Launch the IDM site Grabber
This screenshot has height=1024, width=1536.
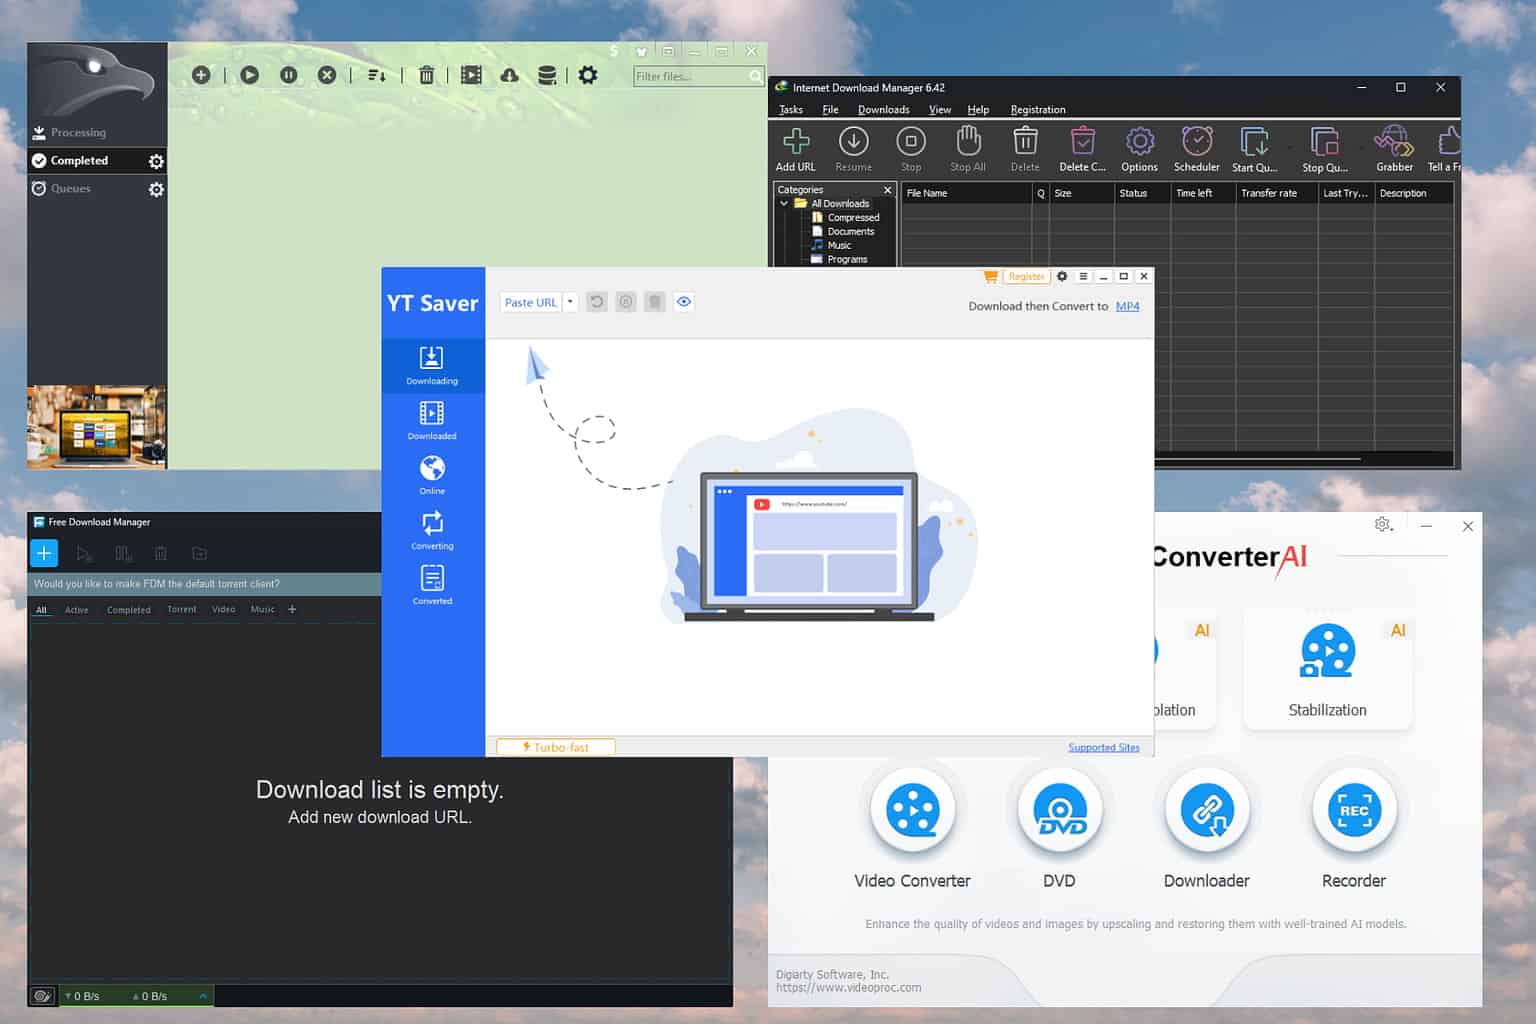[1393, 148]
